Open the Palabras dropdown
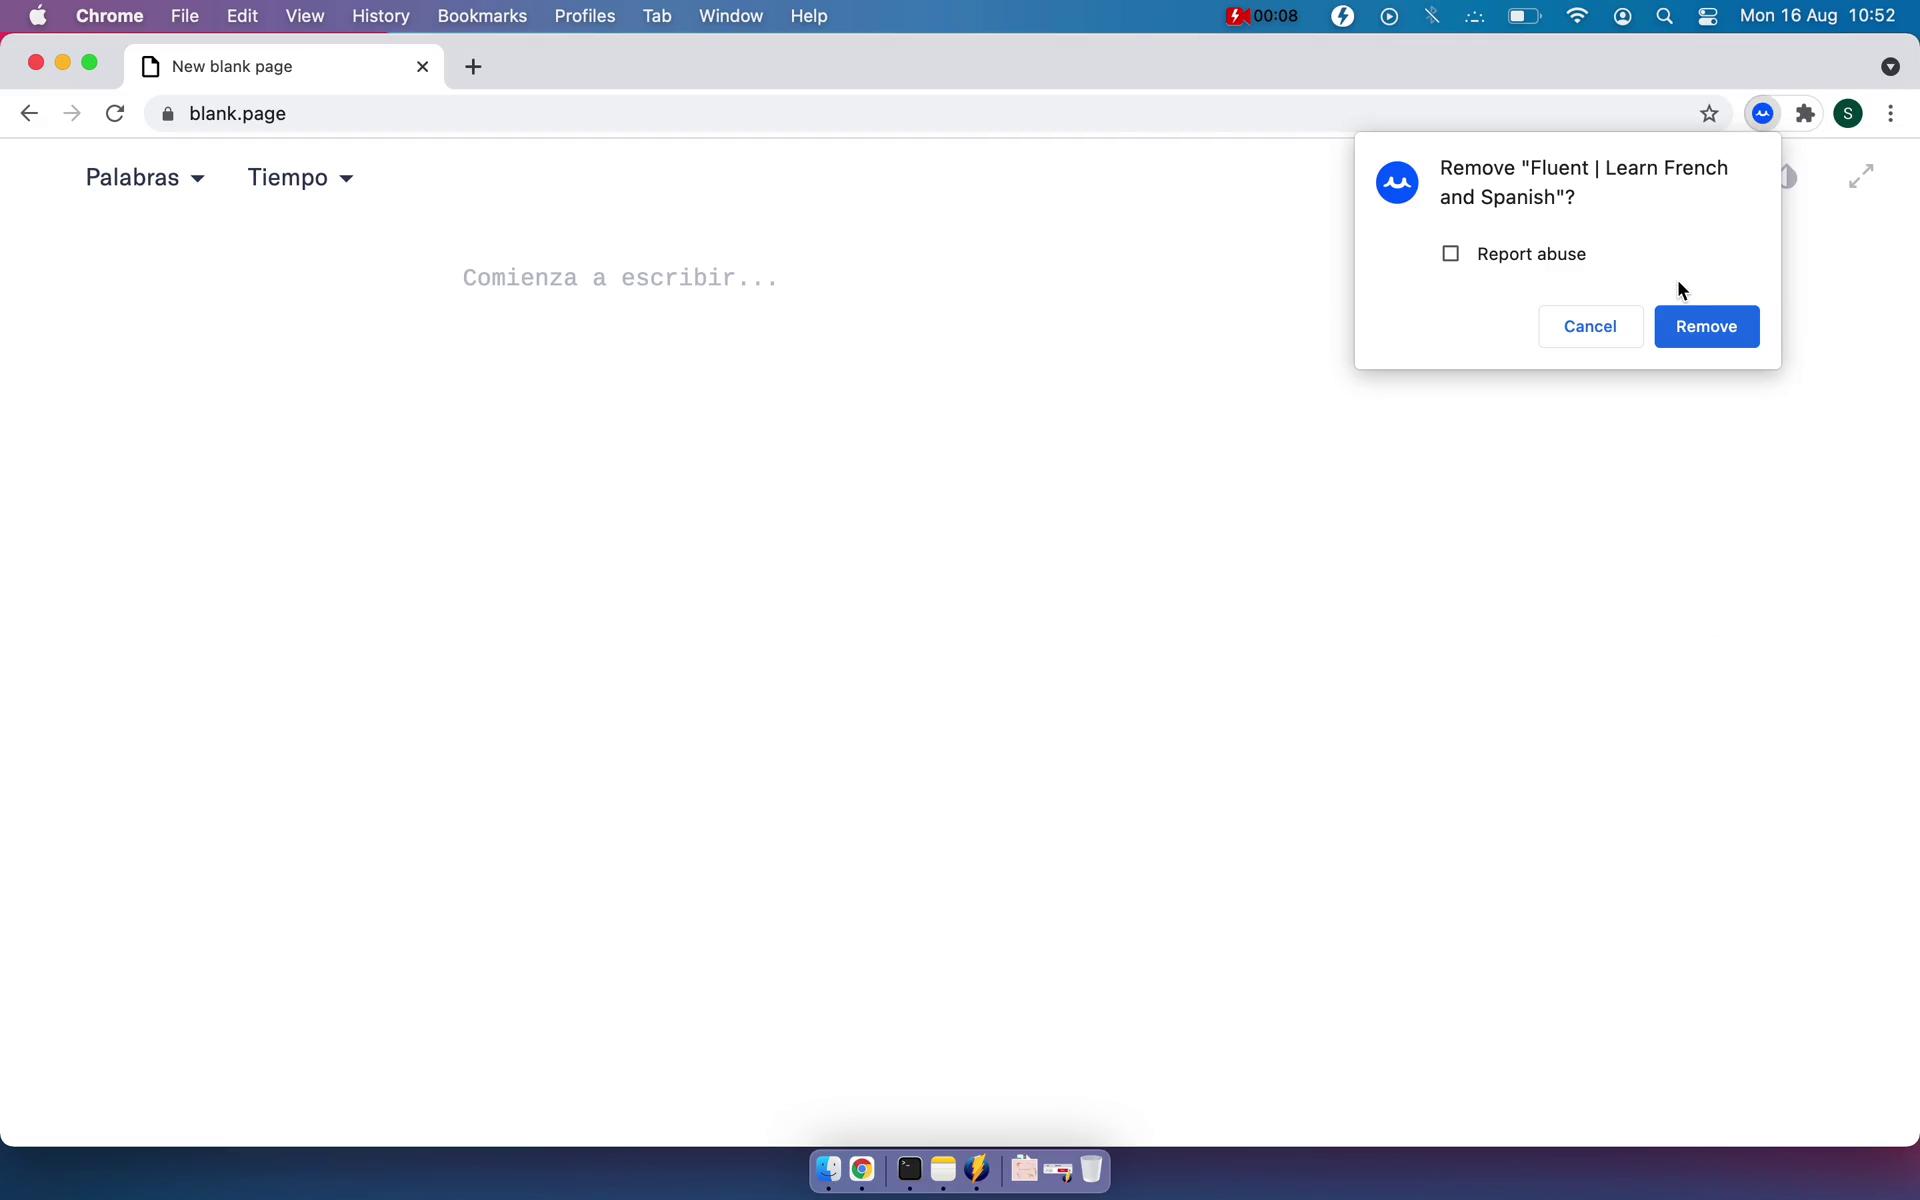The width and height of the screenshot is (1920, 1200). click(145, 178)
